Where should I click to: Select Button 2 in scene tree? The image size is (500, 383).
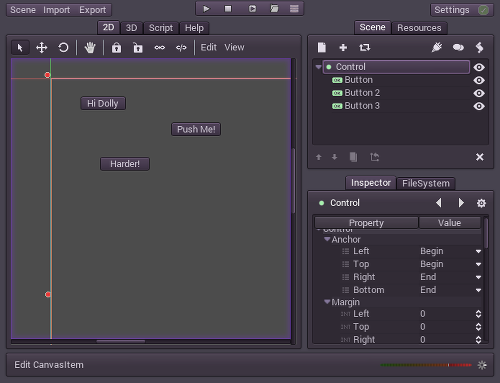pyautogui.click(x=362, y=93)
